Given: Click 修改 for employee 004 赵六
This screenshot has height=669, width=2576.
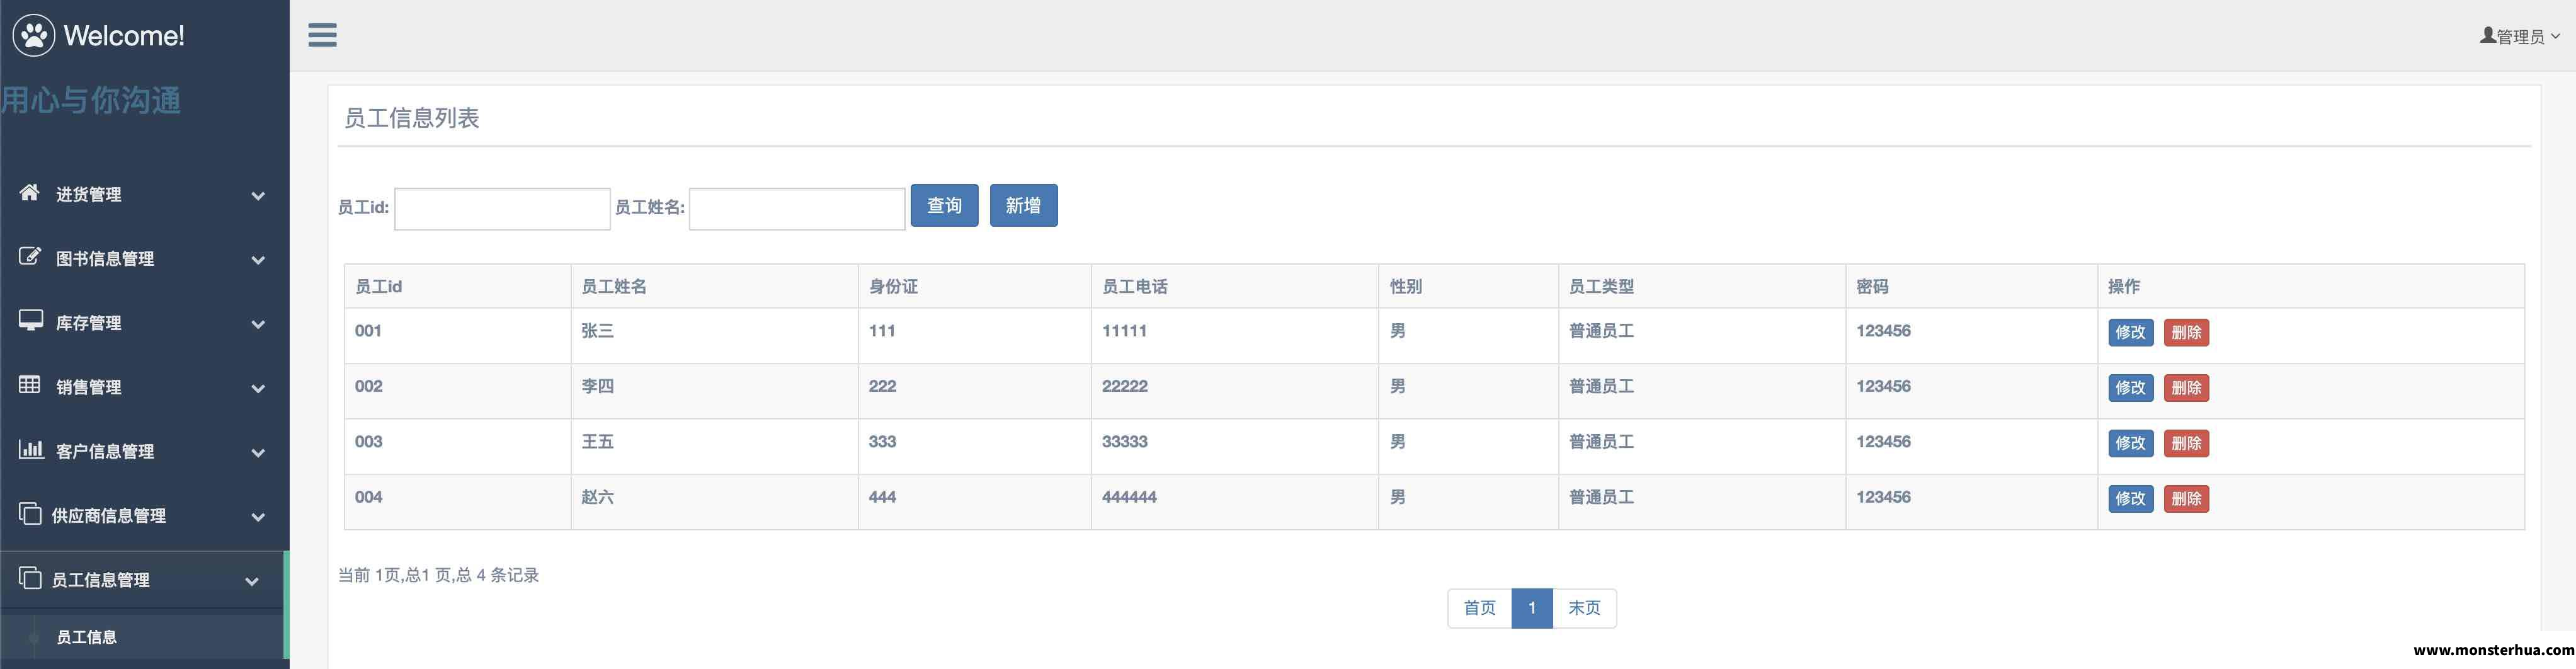Looking at the screenshot, I should pos(2130,498).
